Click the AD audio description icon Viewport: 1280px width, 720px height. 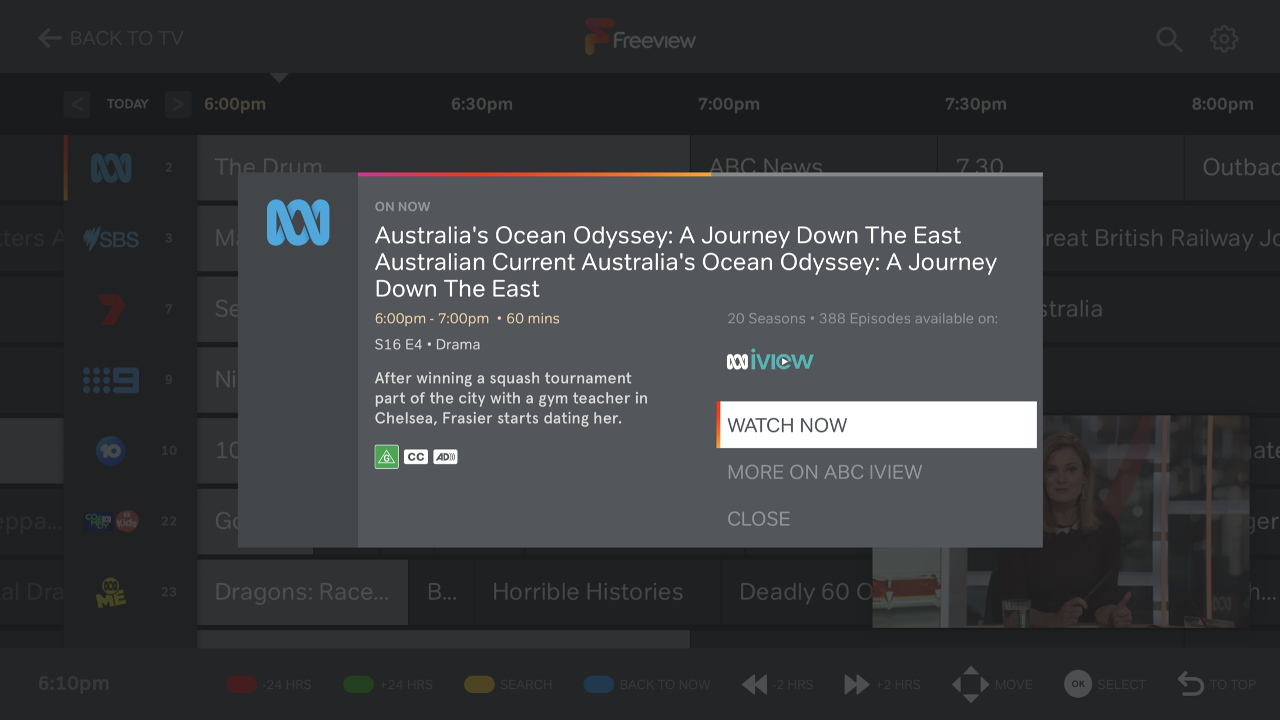pos(445,457)
